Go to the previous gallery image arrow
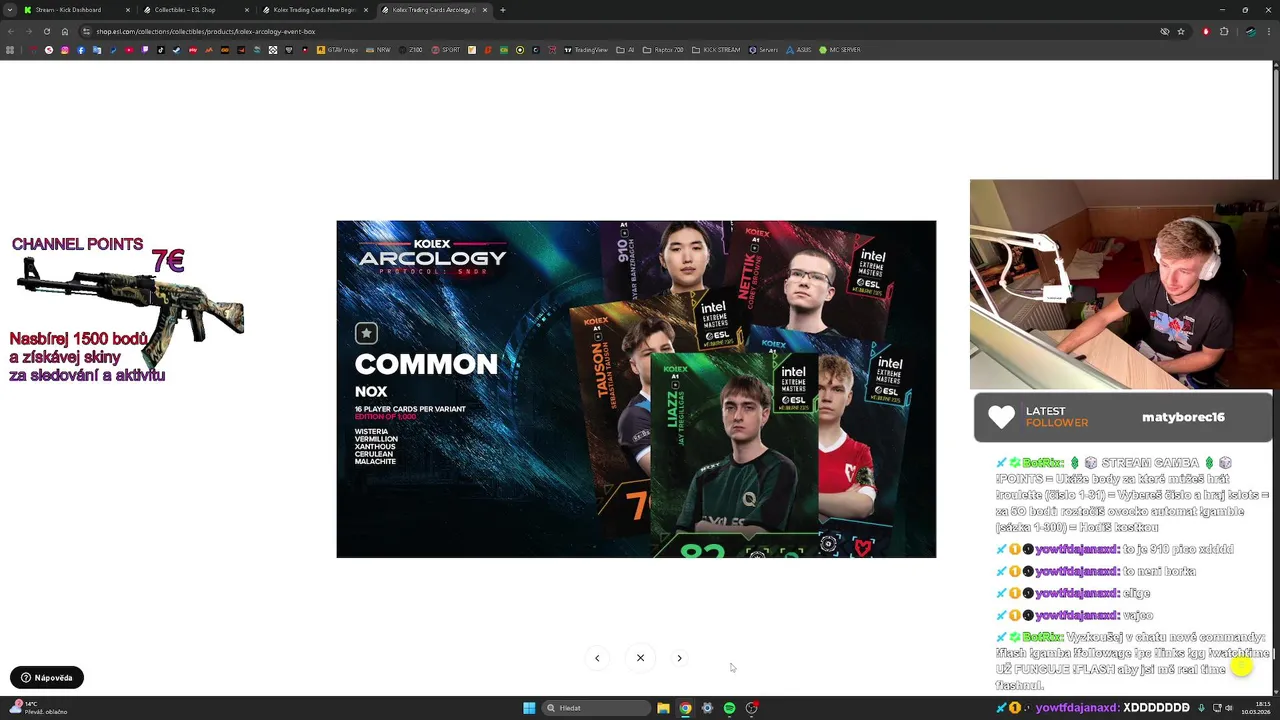Viewport: 1280px width, 720px height. pyautogui.click(x=597, y=658)
